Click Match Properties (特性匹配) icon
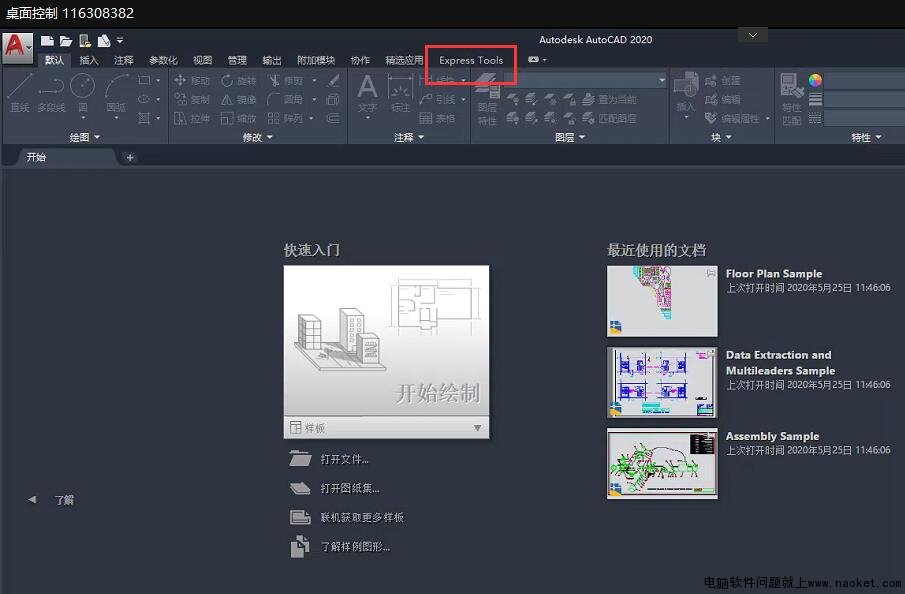 [x=792, y=99]
